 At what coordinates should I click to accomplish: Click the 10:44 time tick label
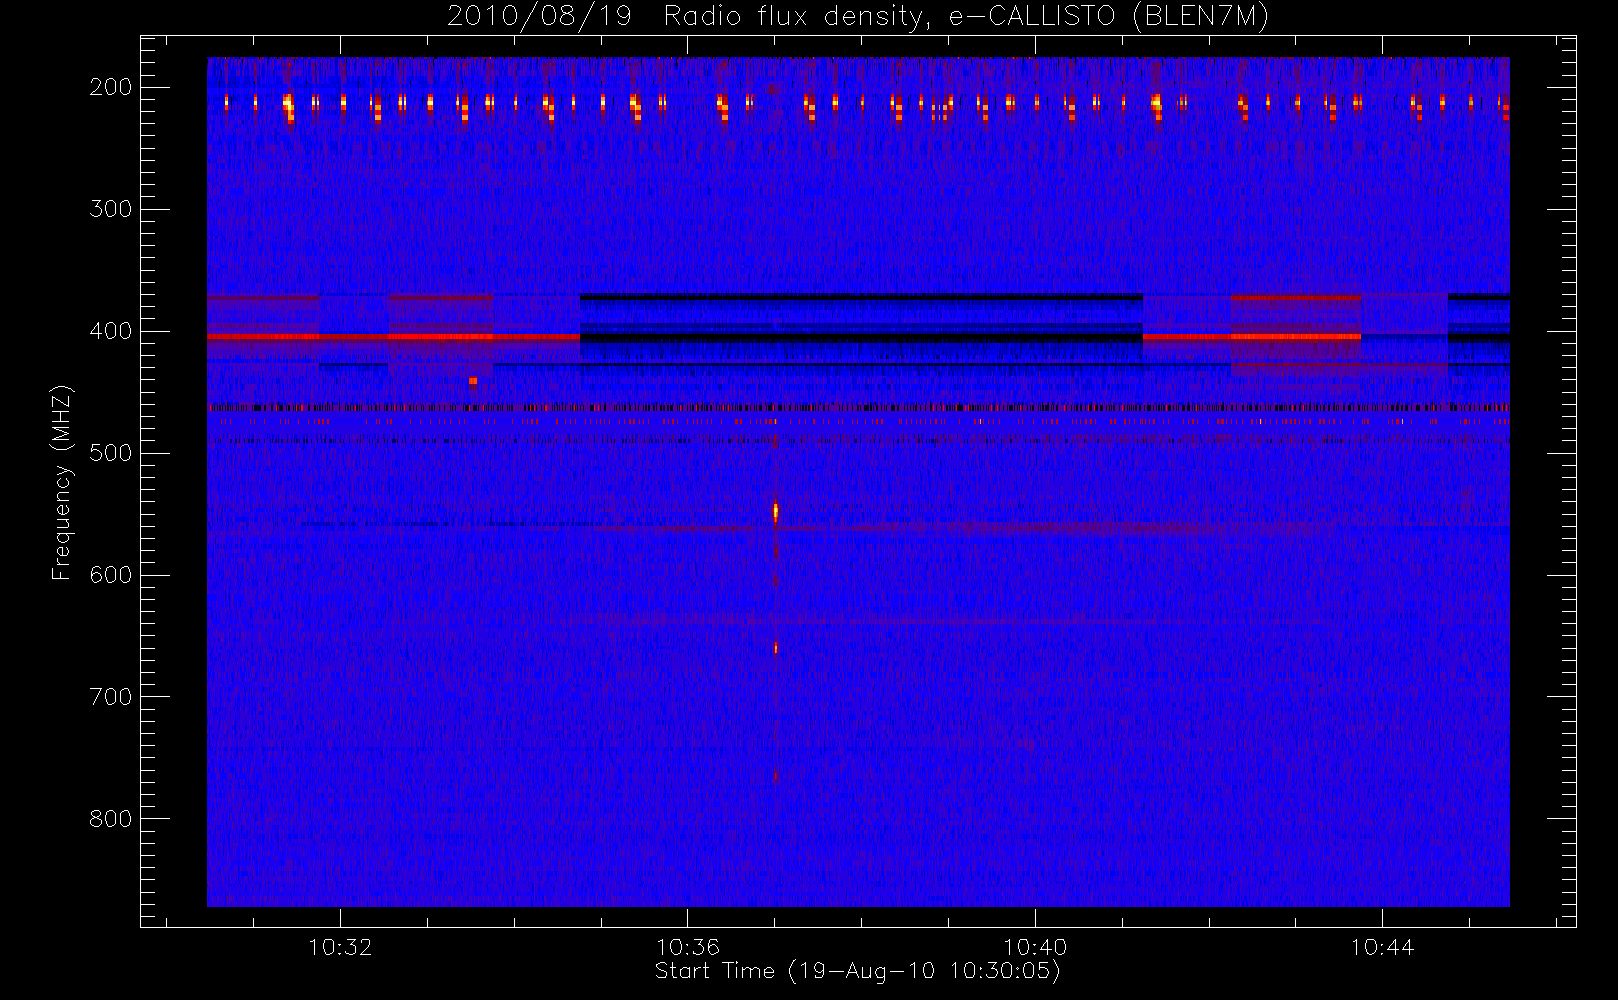coord(1382,947)
